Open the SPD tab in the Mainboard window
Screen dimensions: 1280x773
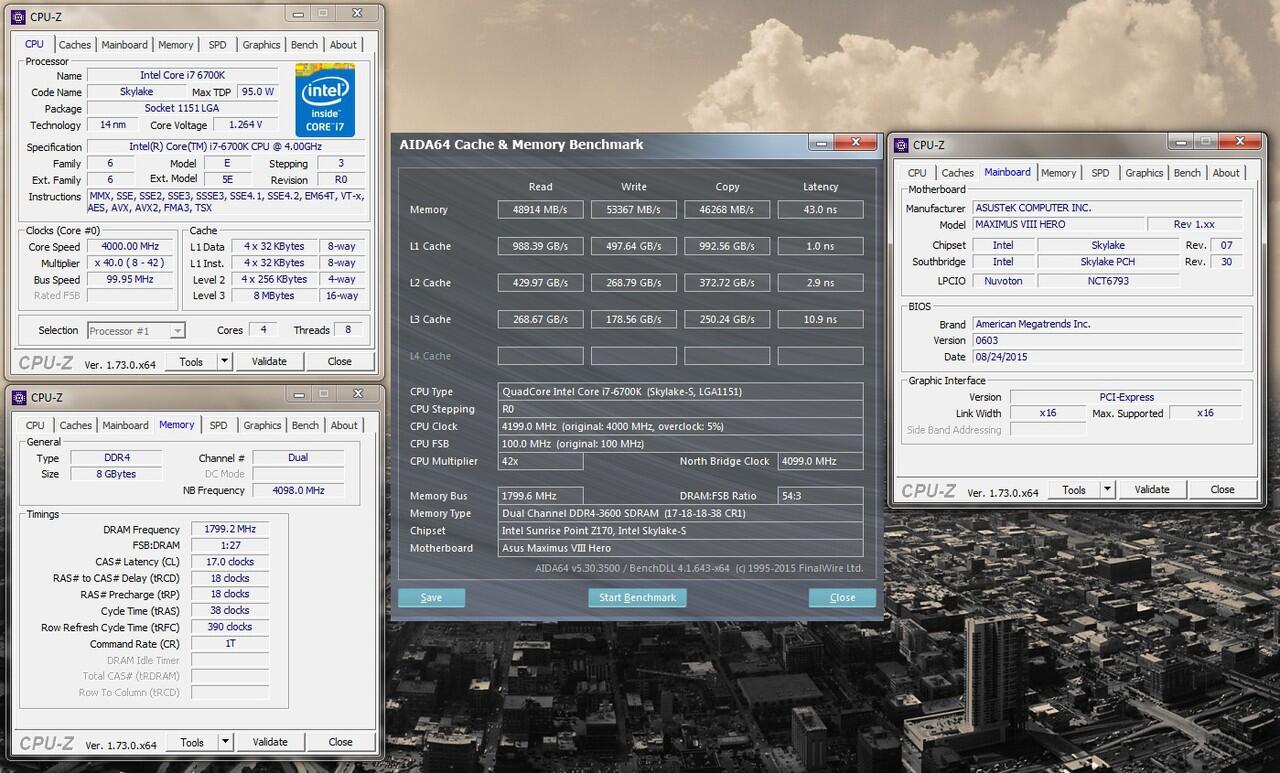[1100, 173]
